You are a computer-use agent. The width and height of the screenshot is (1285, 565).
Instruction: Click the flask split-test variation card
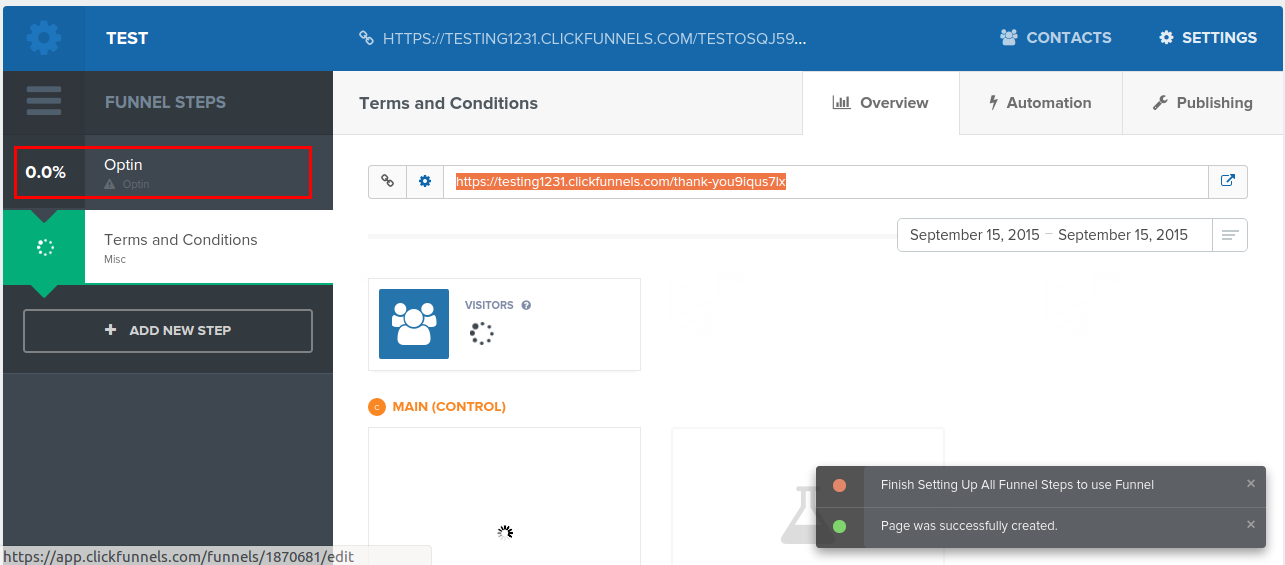(808, 496)
